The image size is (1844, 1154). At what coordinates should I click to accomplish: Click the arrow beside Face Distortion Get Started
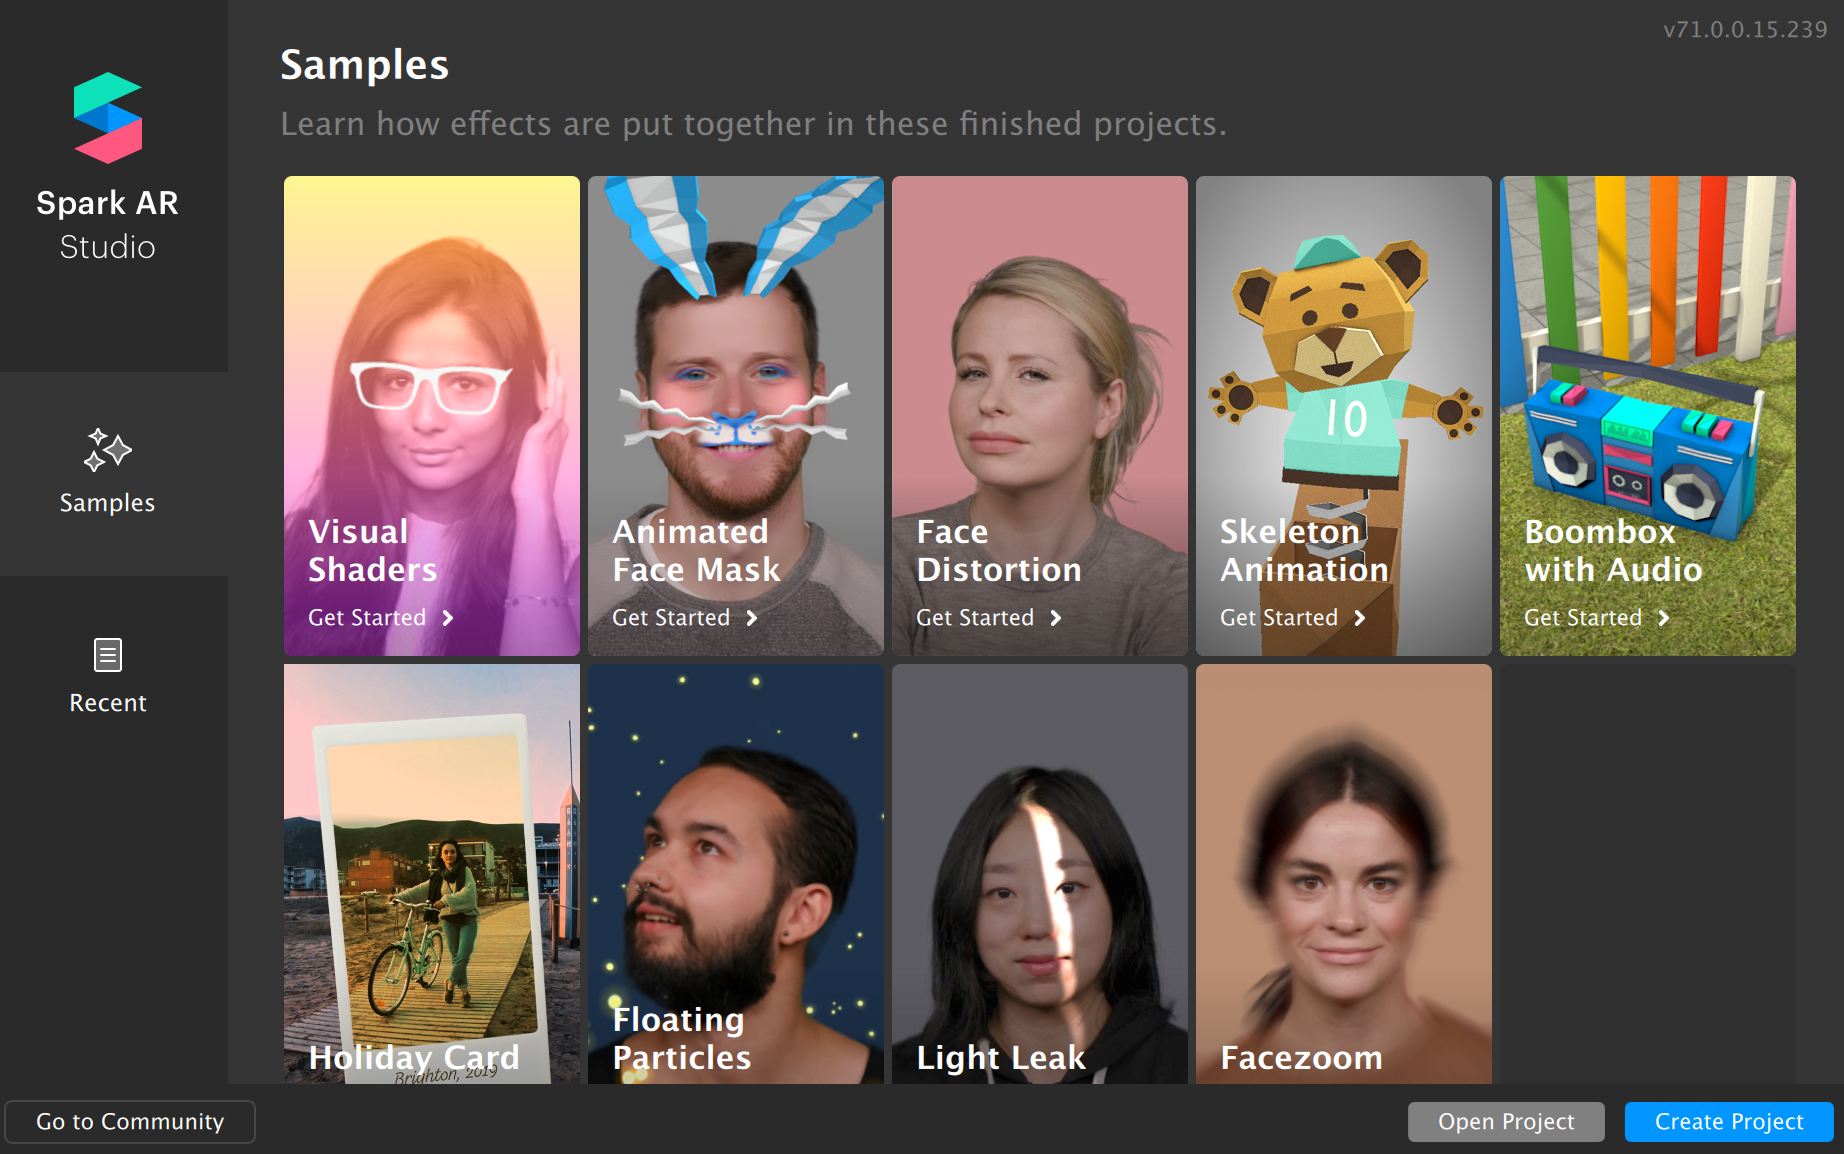tap(1056, 618)
